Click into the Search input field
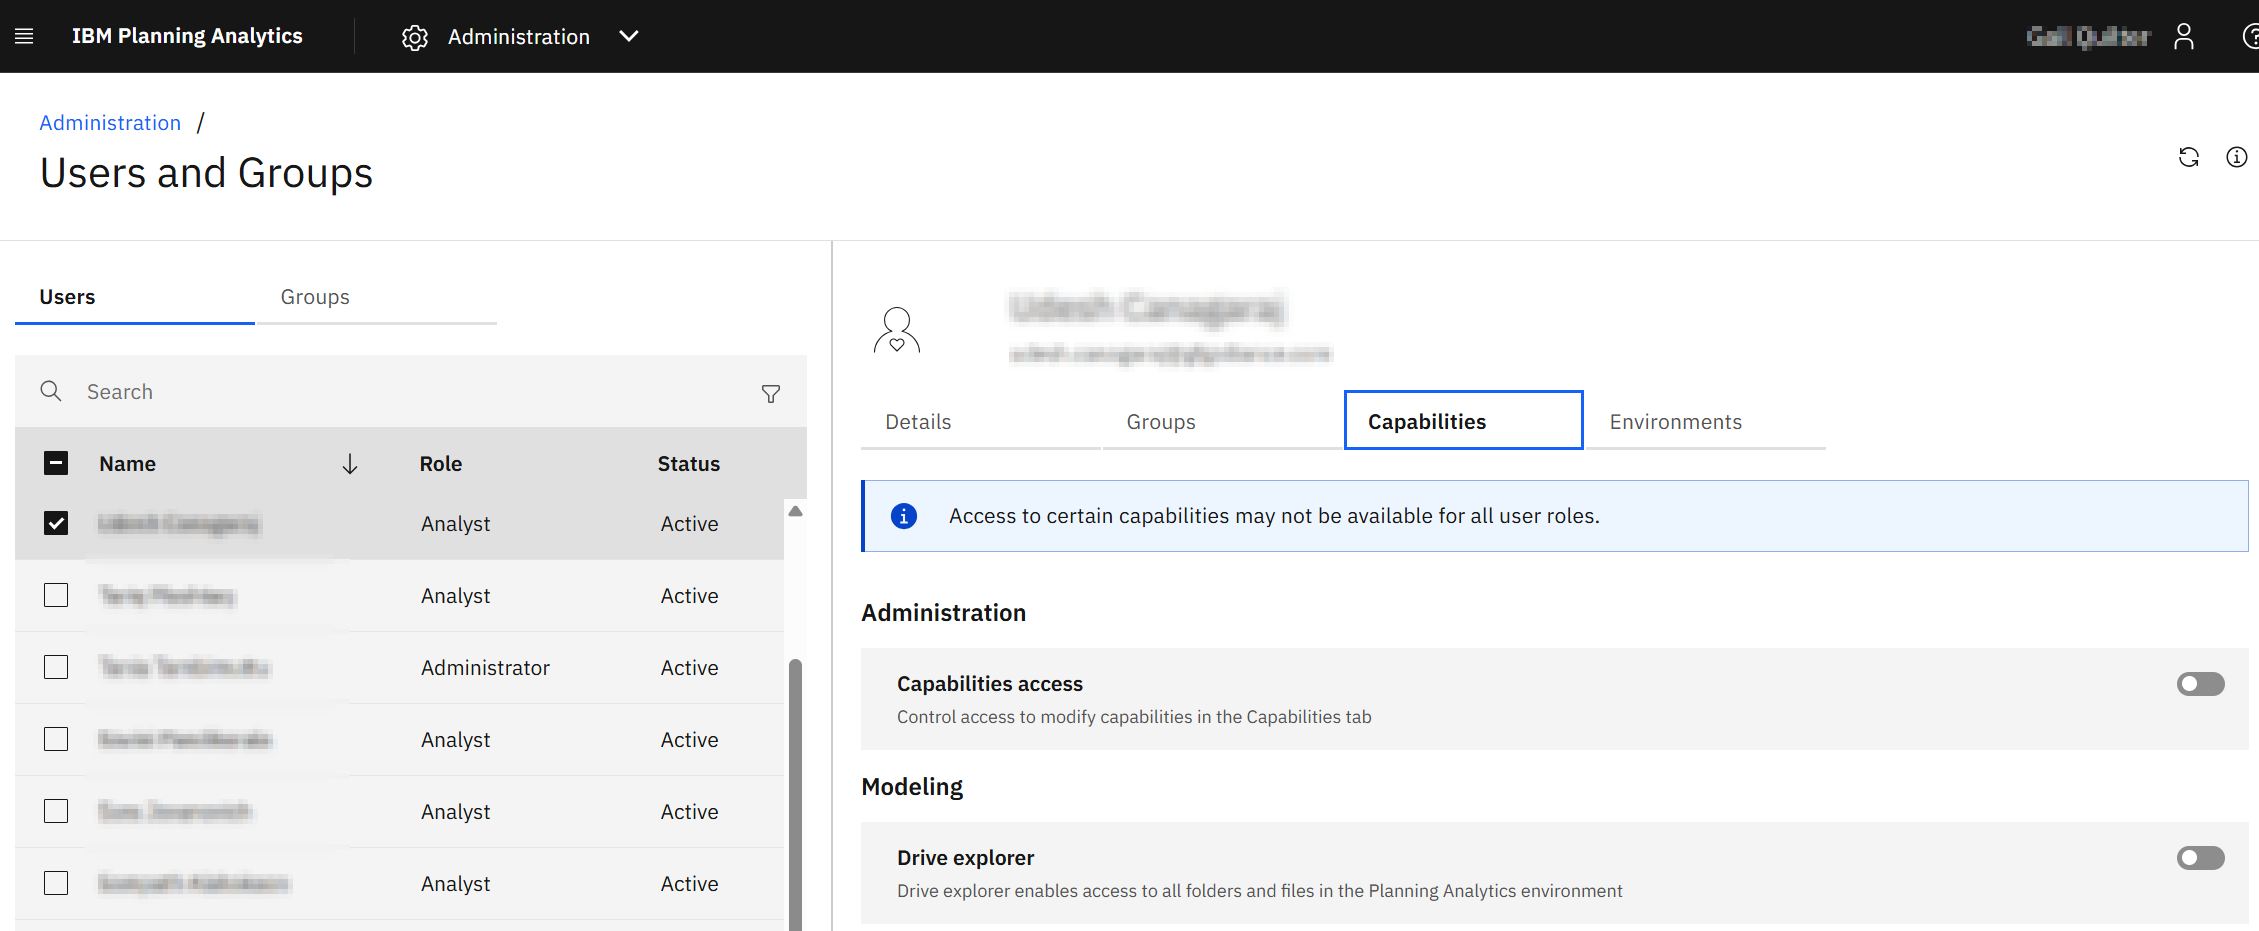 pos(400,392)
